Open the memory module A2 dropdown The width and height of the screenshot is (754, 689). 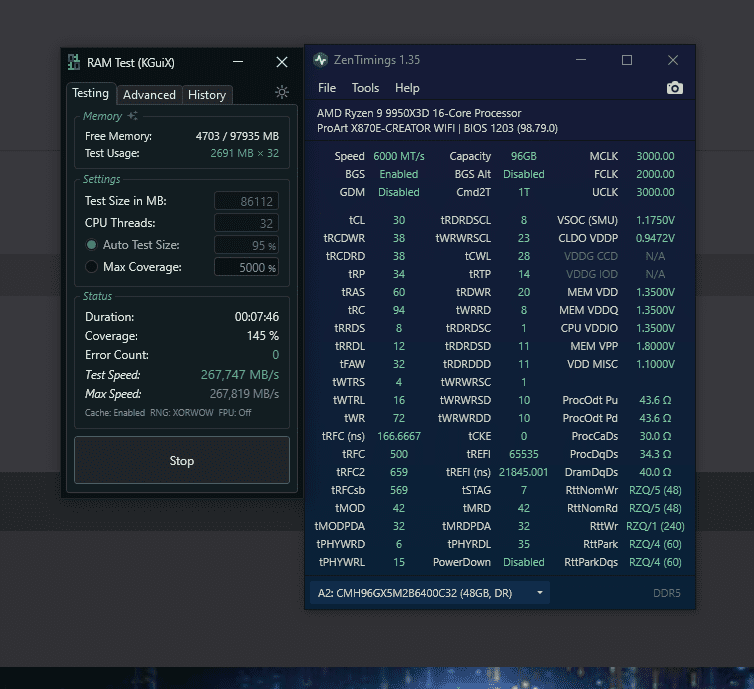[x=429, y=593]
